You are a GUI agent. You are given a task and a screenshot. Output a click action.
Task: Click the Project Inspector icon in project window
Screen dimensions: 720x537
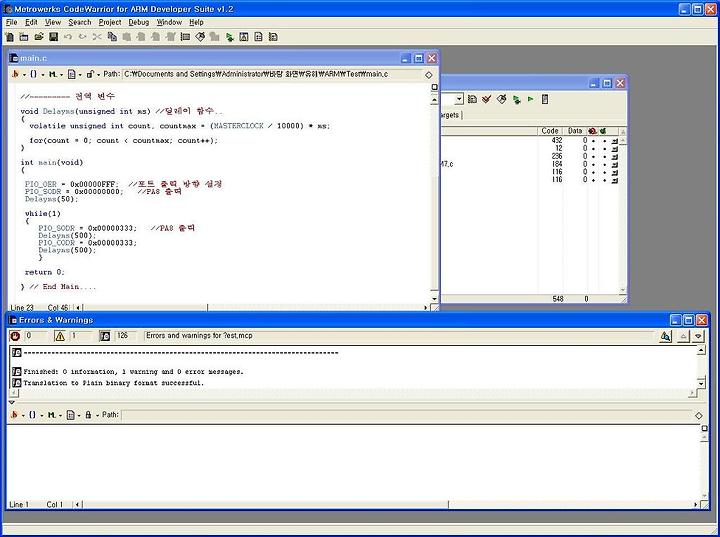coord(545,99)
